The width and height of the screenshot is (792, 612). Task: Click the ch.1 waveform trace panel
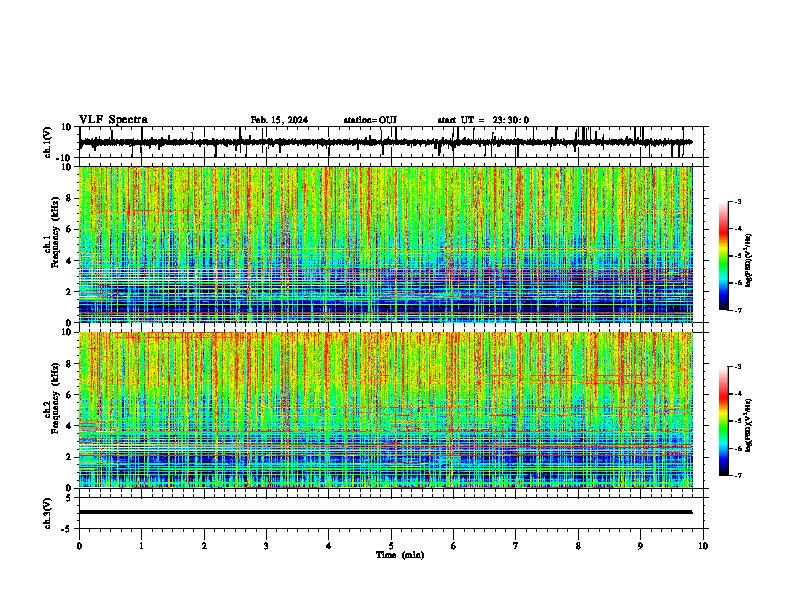point(393,142)
